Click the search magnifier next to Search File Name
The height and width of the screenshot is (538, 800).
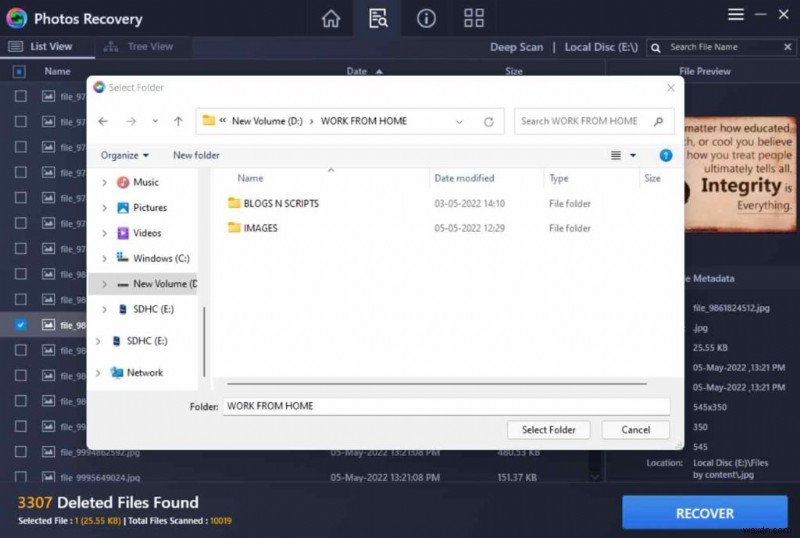(656, 47)
